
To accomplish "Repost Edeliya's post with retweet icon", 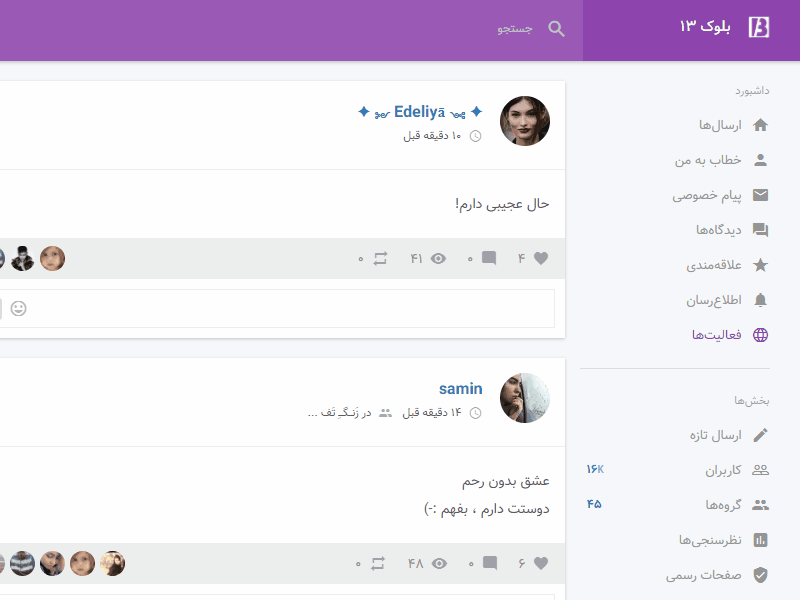I will click(x=380, y=258).
